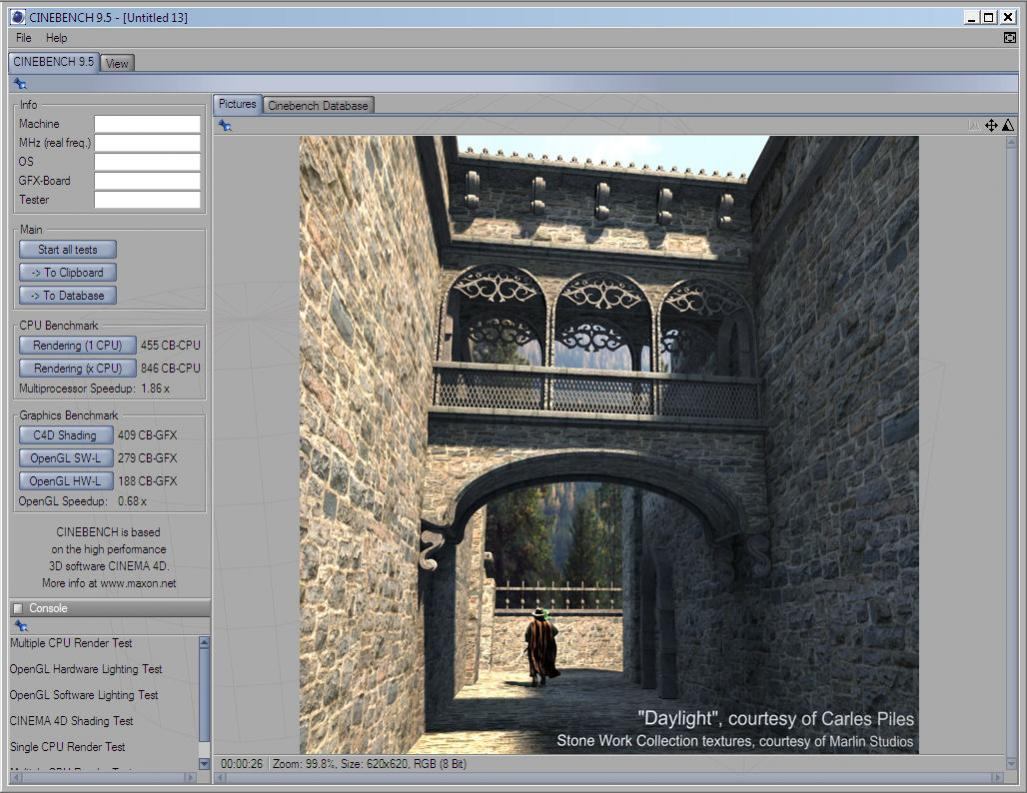Select the triangle zoom view icon
Image resolution: width=1027 pixels, height=793 pixels.
click(1008, 125)
